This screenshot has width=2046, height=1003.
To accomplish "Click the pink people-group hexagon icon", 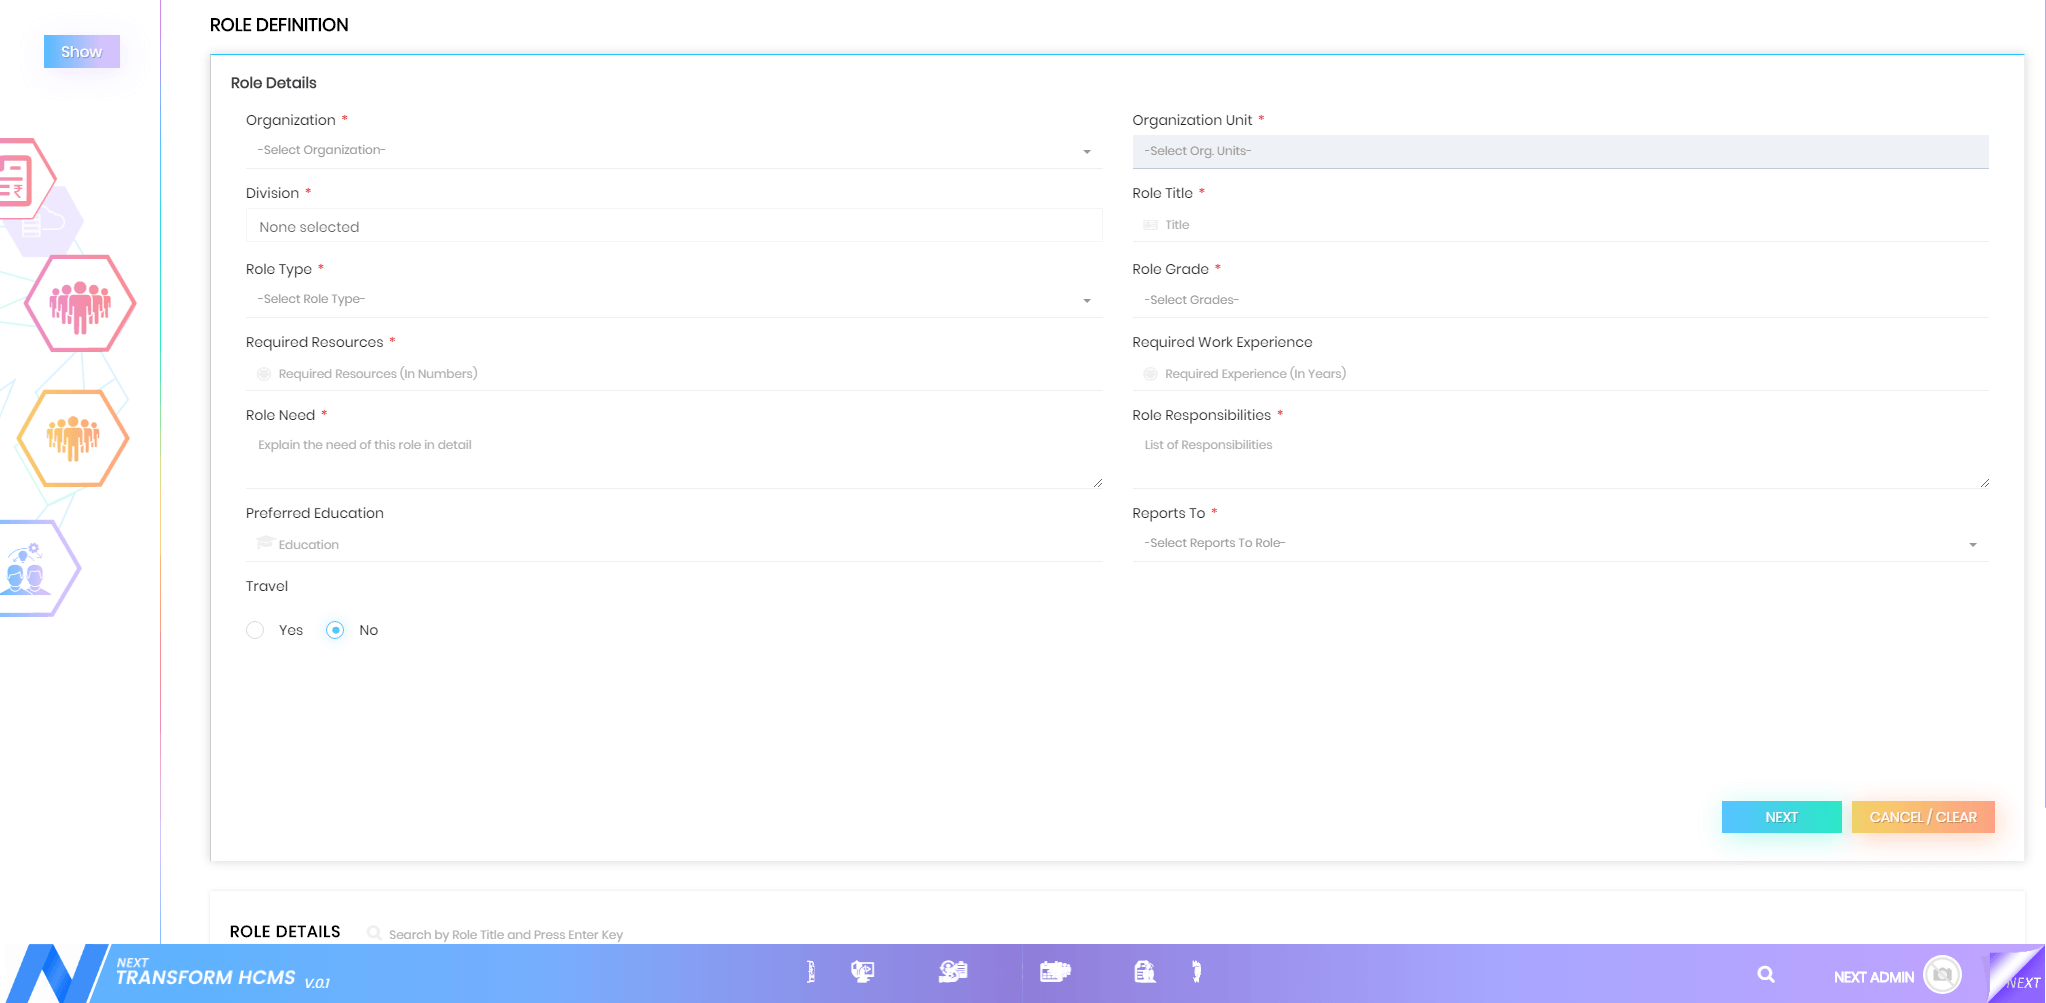I will (x=80, y=304).
